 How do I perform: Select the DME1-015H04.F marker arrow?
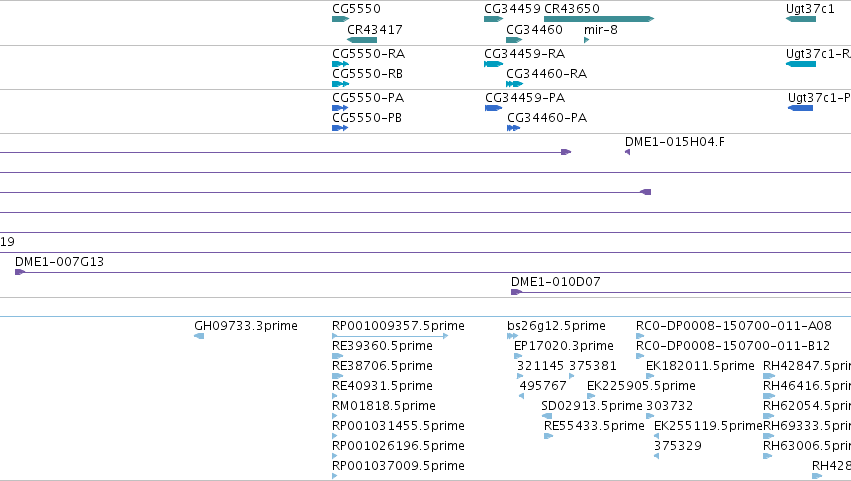tap(627, 152)
